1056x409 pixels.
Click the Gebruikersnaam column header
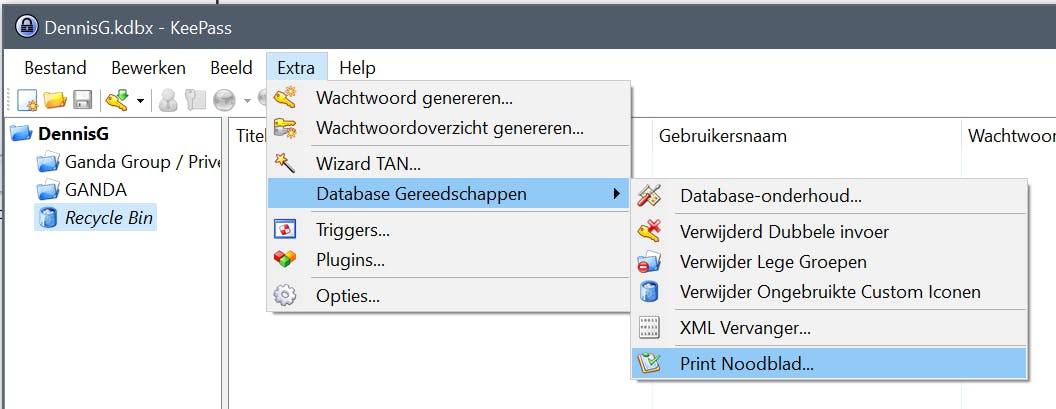pyautogui.click(x=722, y=136)
